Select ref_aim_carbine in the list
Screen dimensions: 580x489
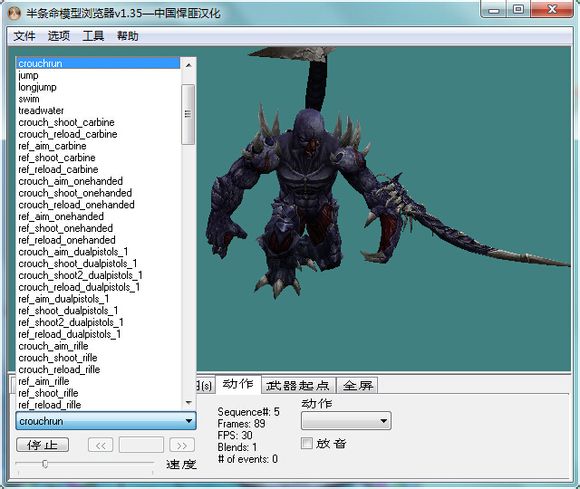[98, 146]
